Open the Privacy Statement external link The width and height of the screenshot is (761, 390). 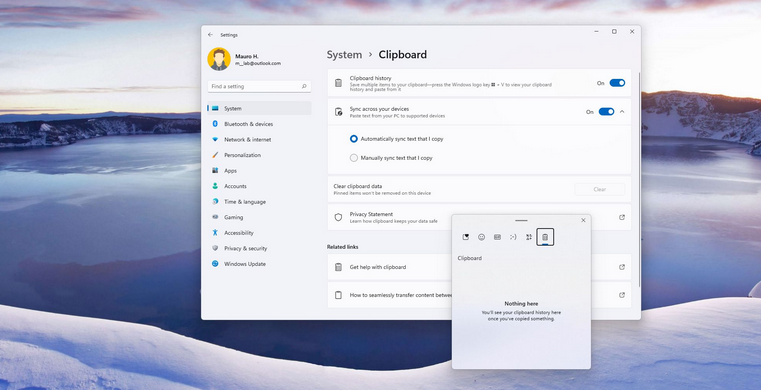(x=622, y=217)
